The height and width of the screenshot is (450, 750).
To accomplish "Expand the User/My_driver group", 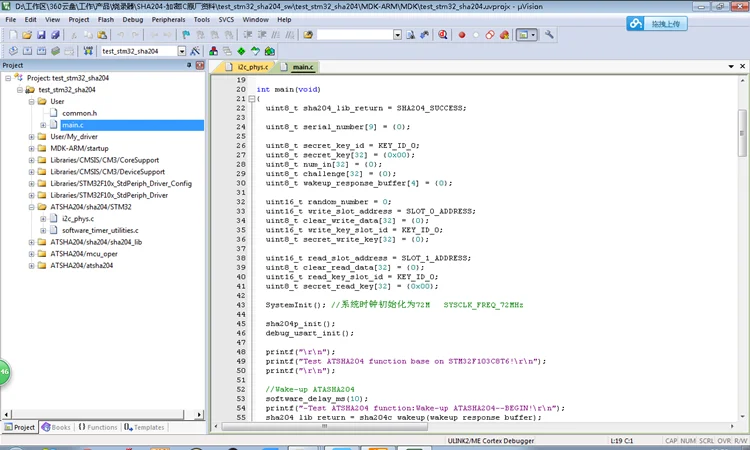I will pyautogui.click(x=31, y=137).
